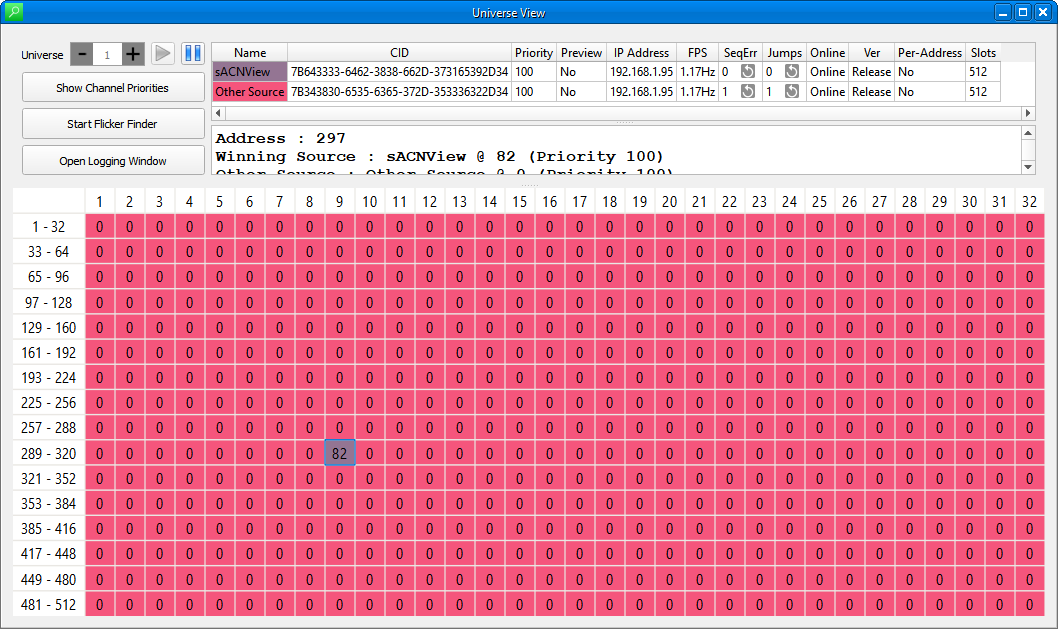
Task: Click the Universe View app icon in title bar
Action: [13, 13]
